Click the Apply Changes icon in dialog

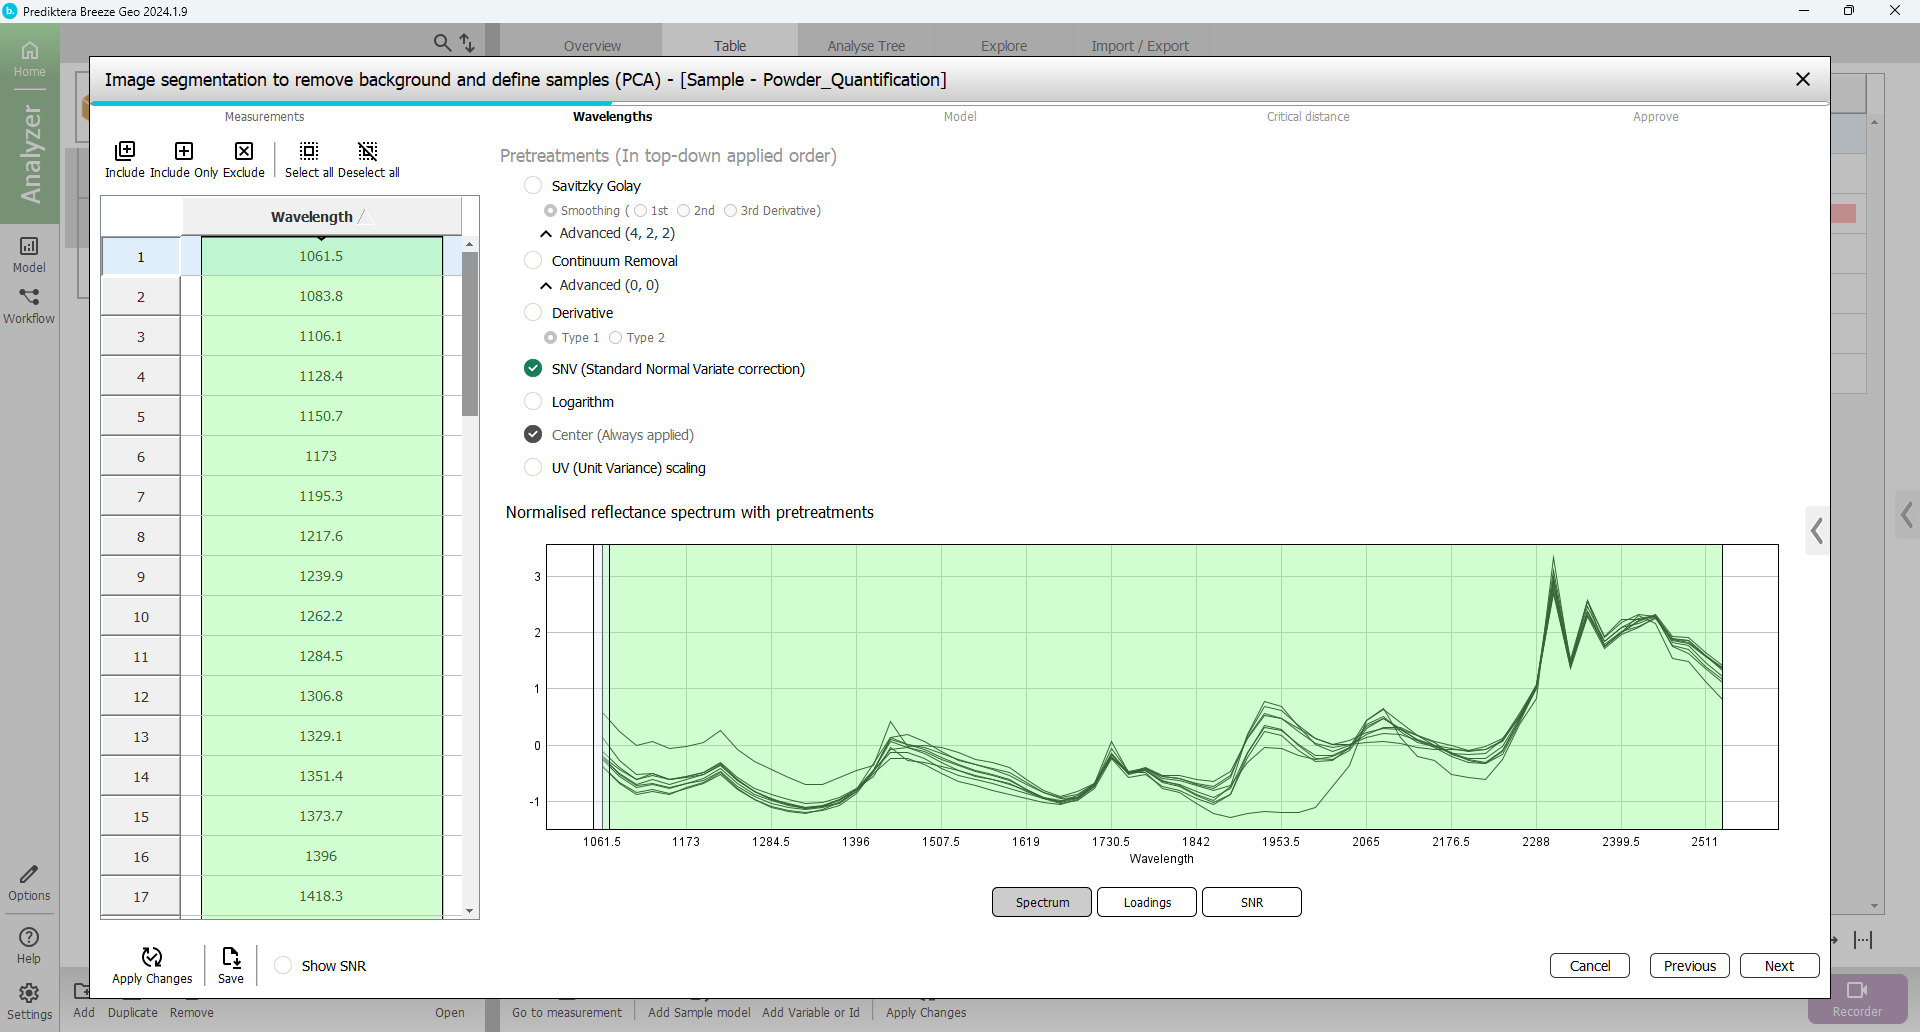coord(152,958)
